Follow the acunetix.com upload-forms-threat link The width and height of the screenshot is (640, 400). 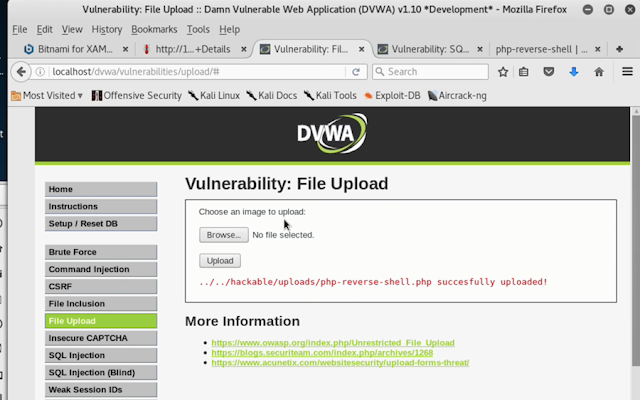340,362
